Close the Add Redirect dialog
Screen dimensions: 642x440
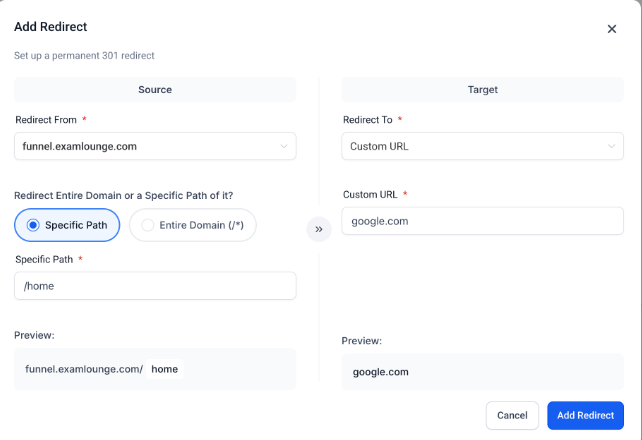point(612,29)
